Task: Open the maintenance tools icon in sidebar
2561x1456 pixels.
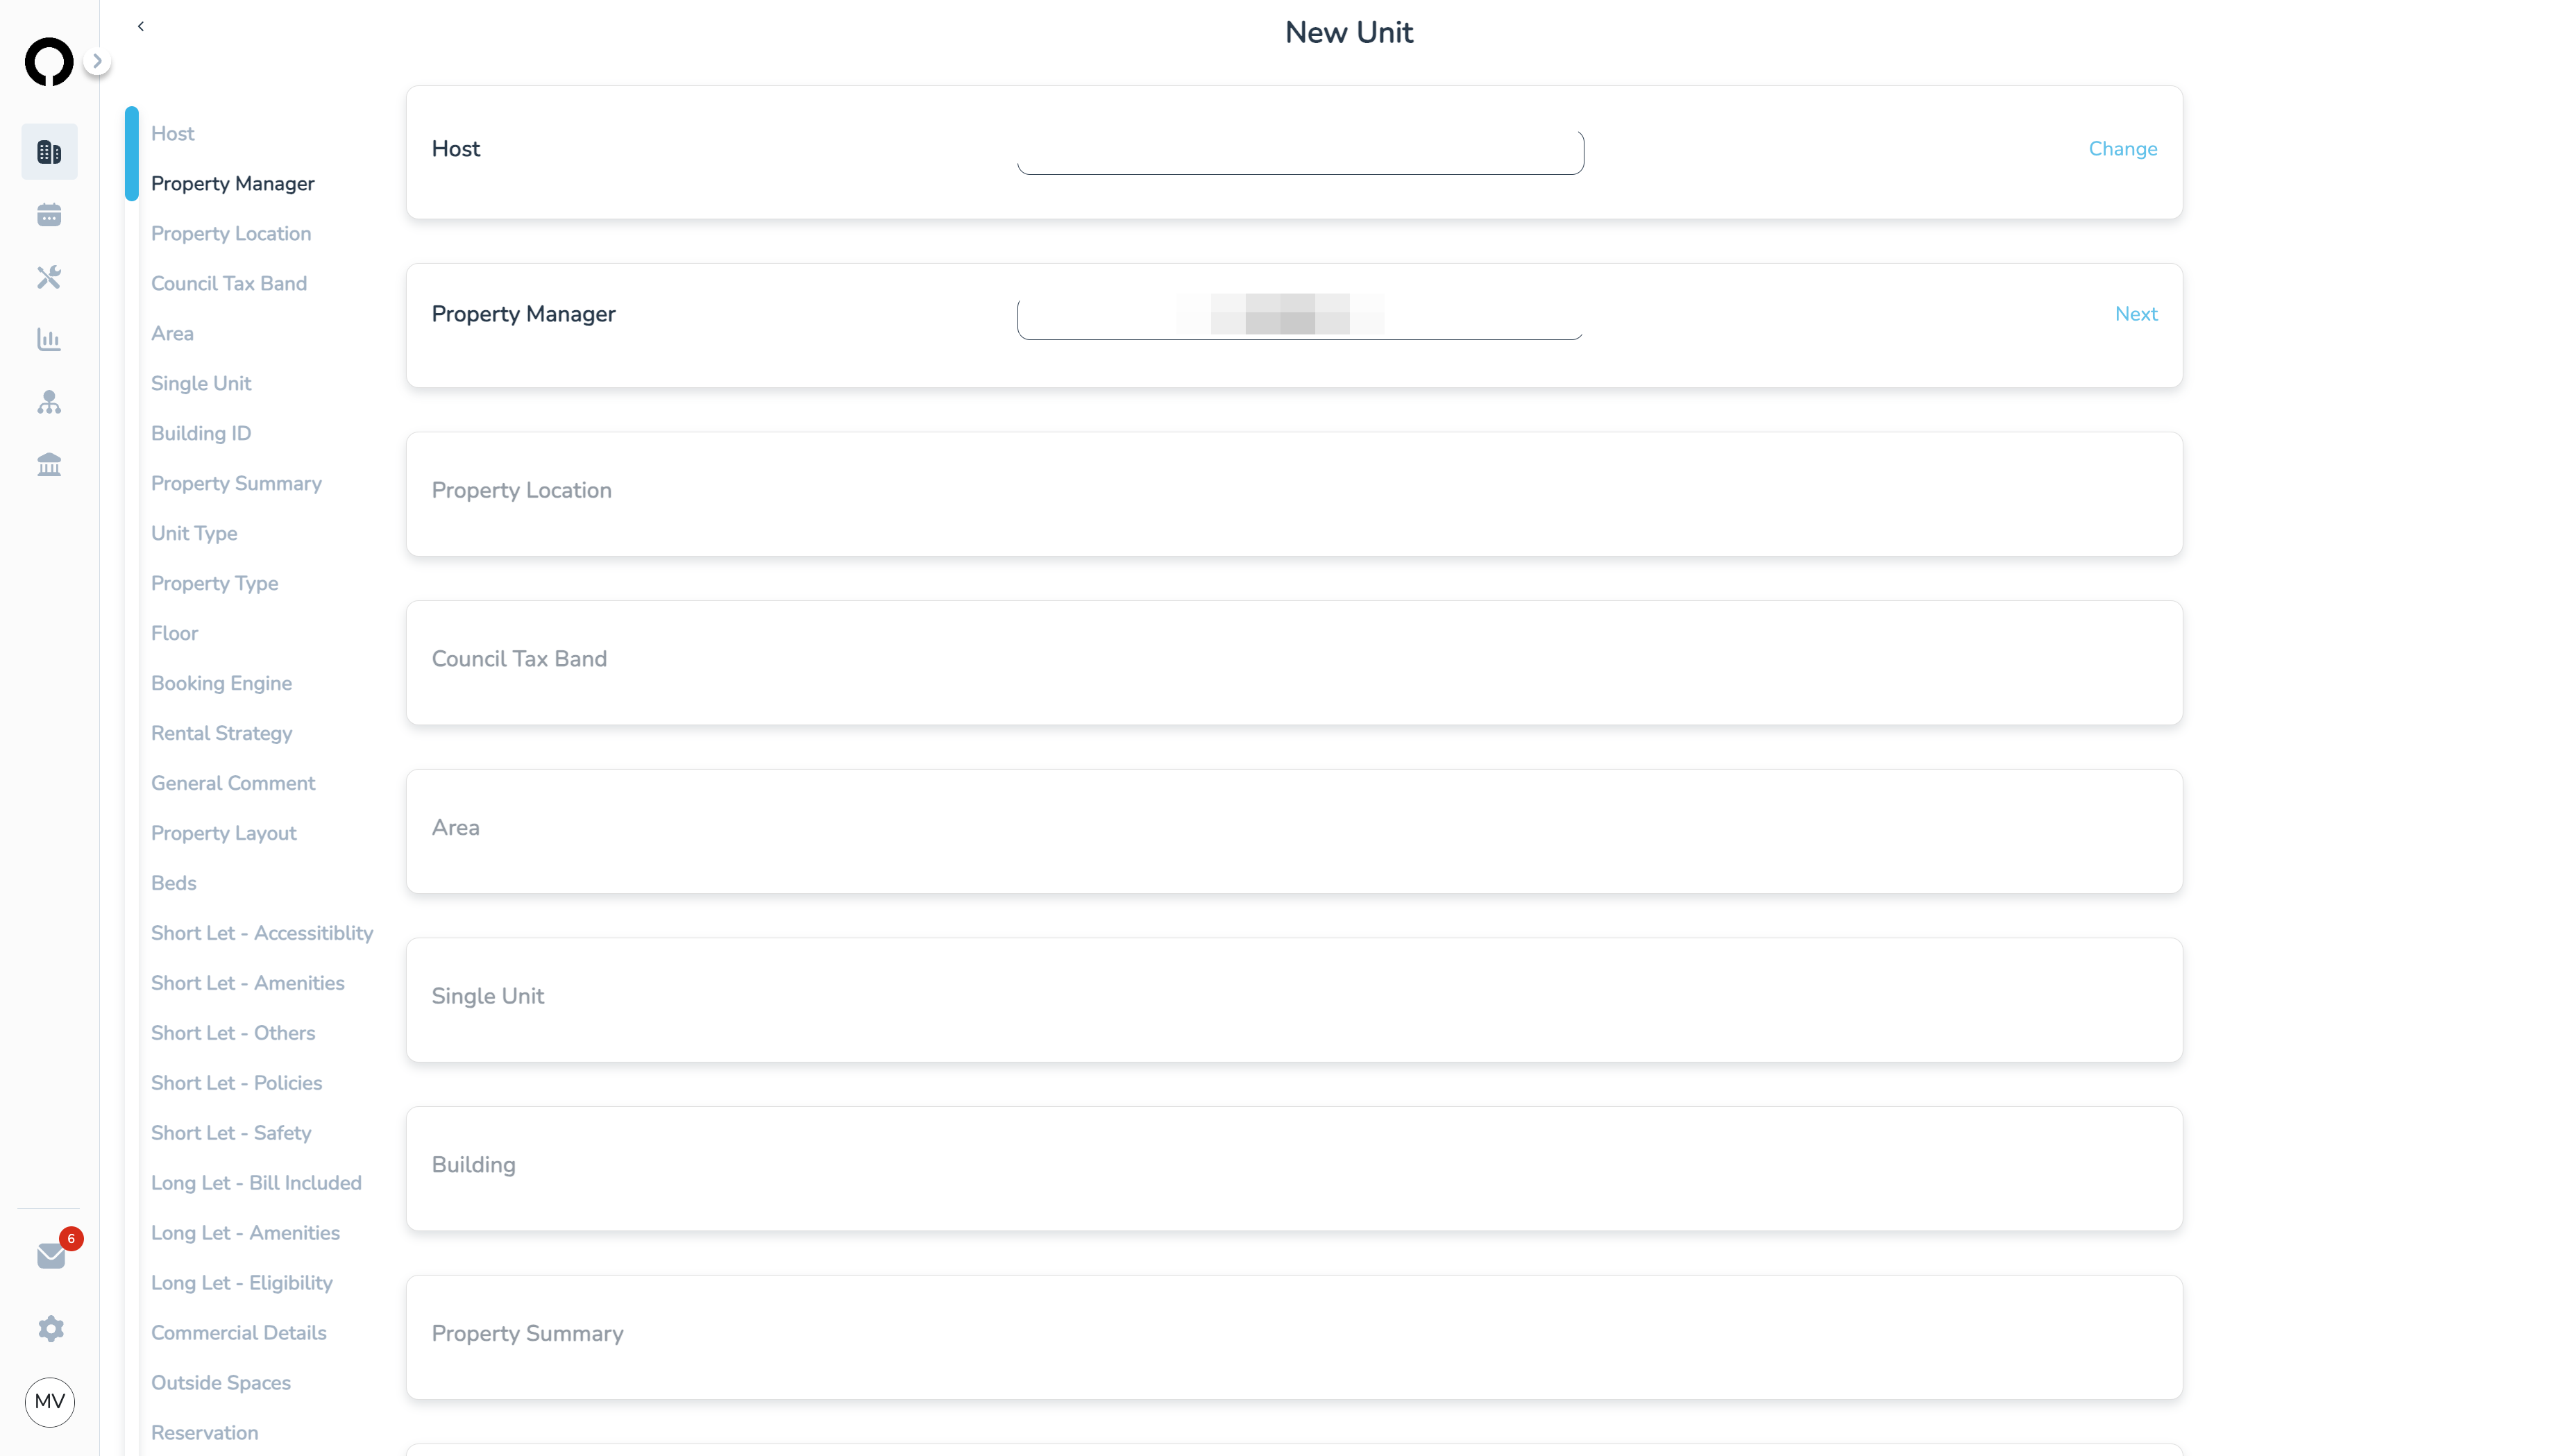Action: click(x=49, y=277)
